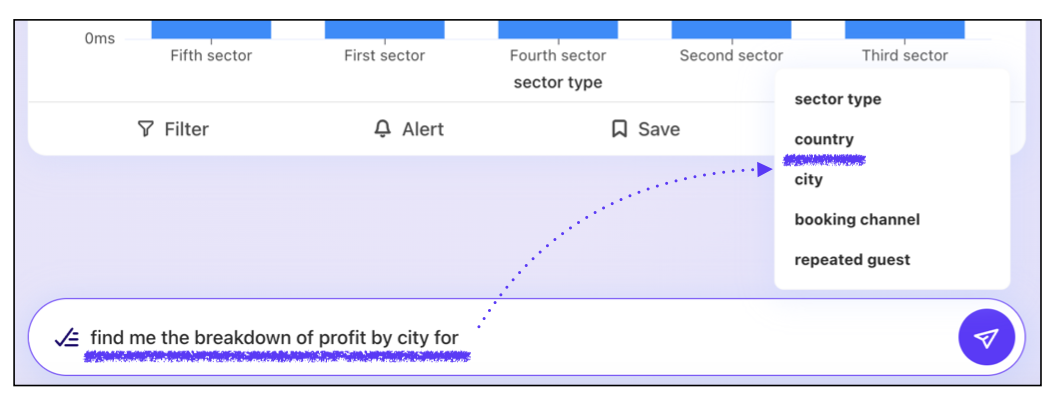Click the bookmark Save icon
Screen dimensions: 1060x406
[620, 129]
